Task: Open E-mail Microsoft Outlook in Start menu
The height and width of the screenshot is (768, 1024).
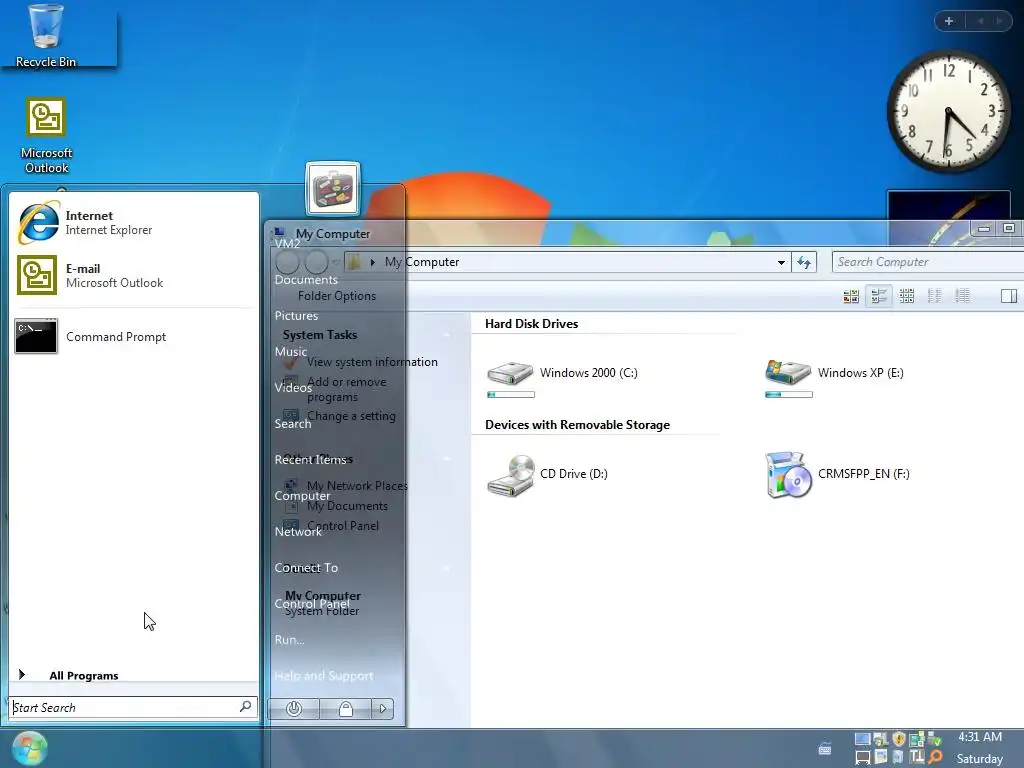Action: pyautogui.click(x=134, y=276)
